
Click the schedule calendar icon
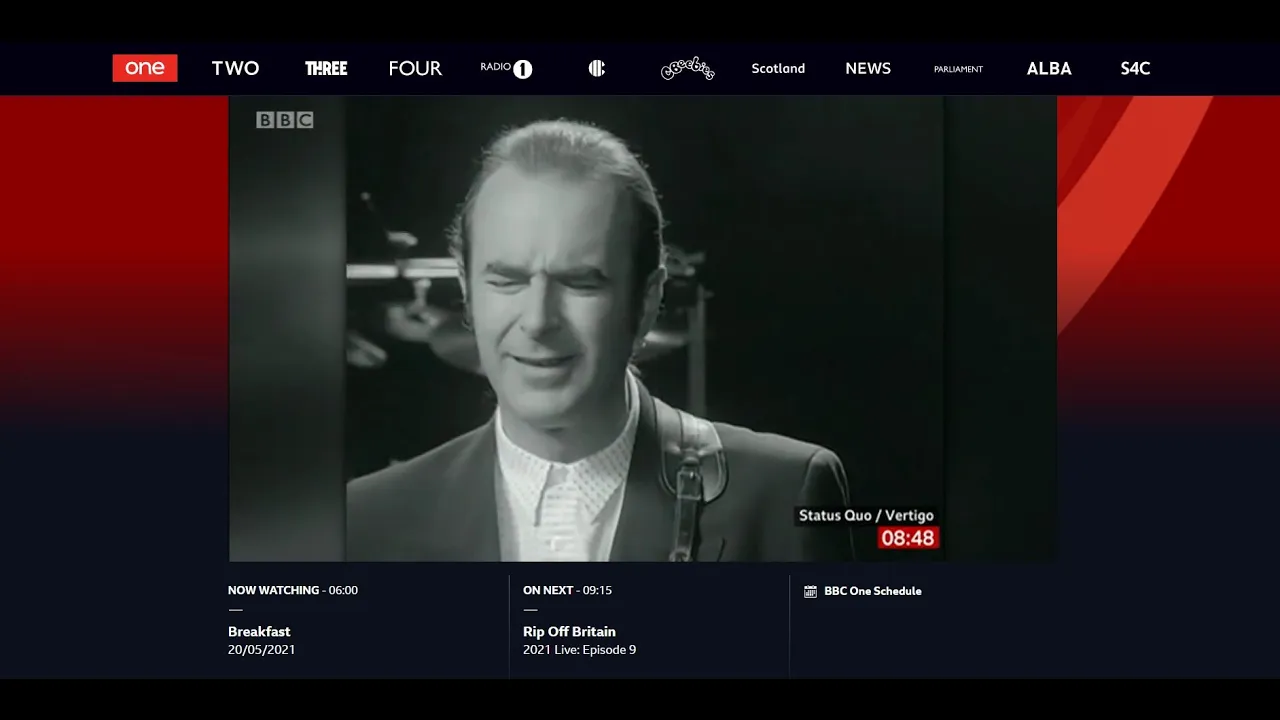(x=811, y=591)
